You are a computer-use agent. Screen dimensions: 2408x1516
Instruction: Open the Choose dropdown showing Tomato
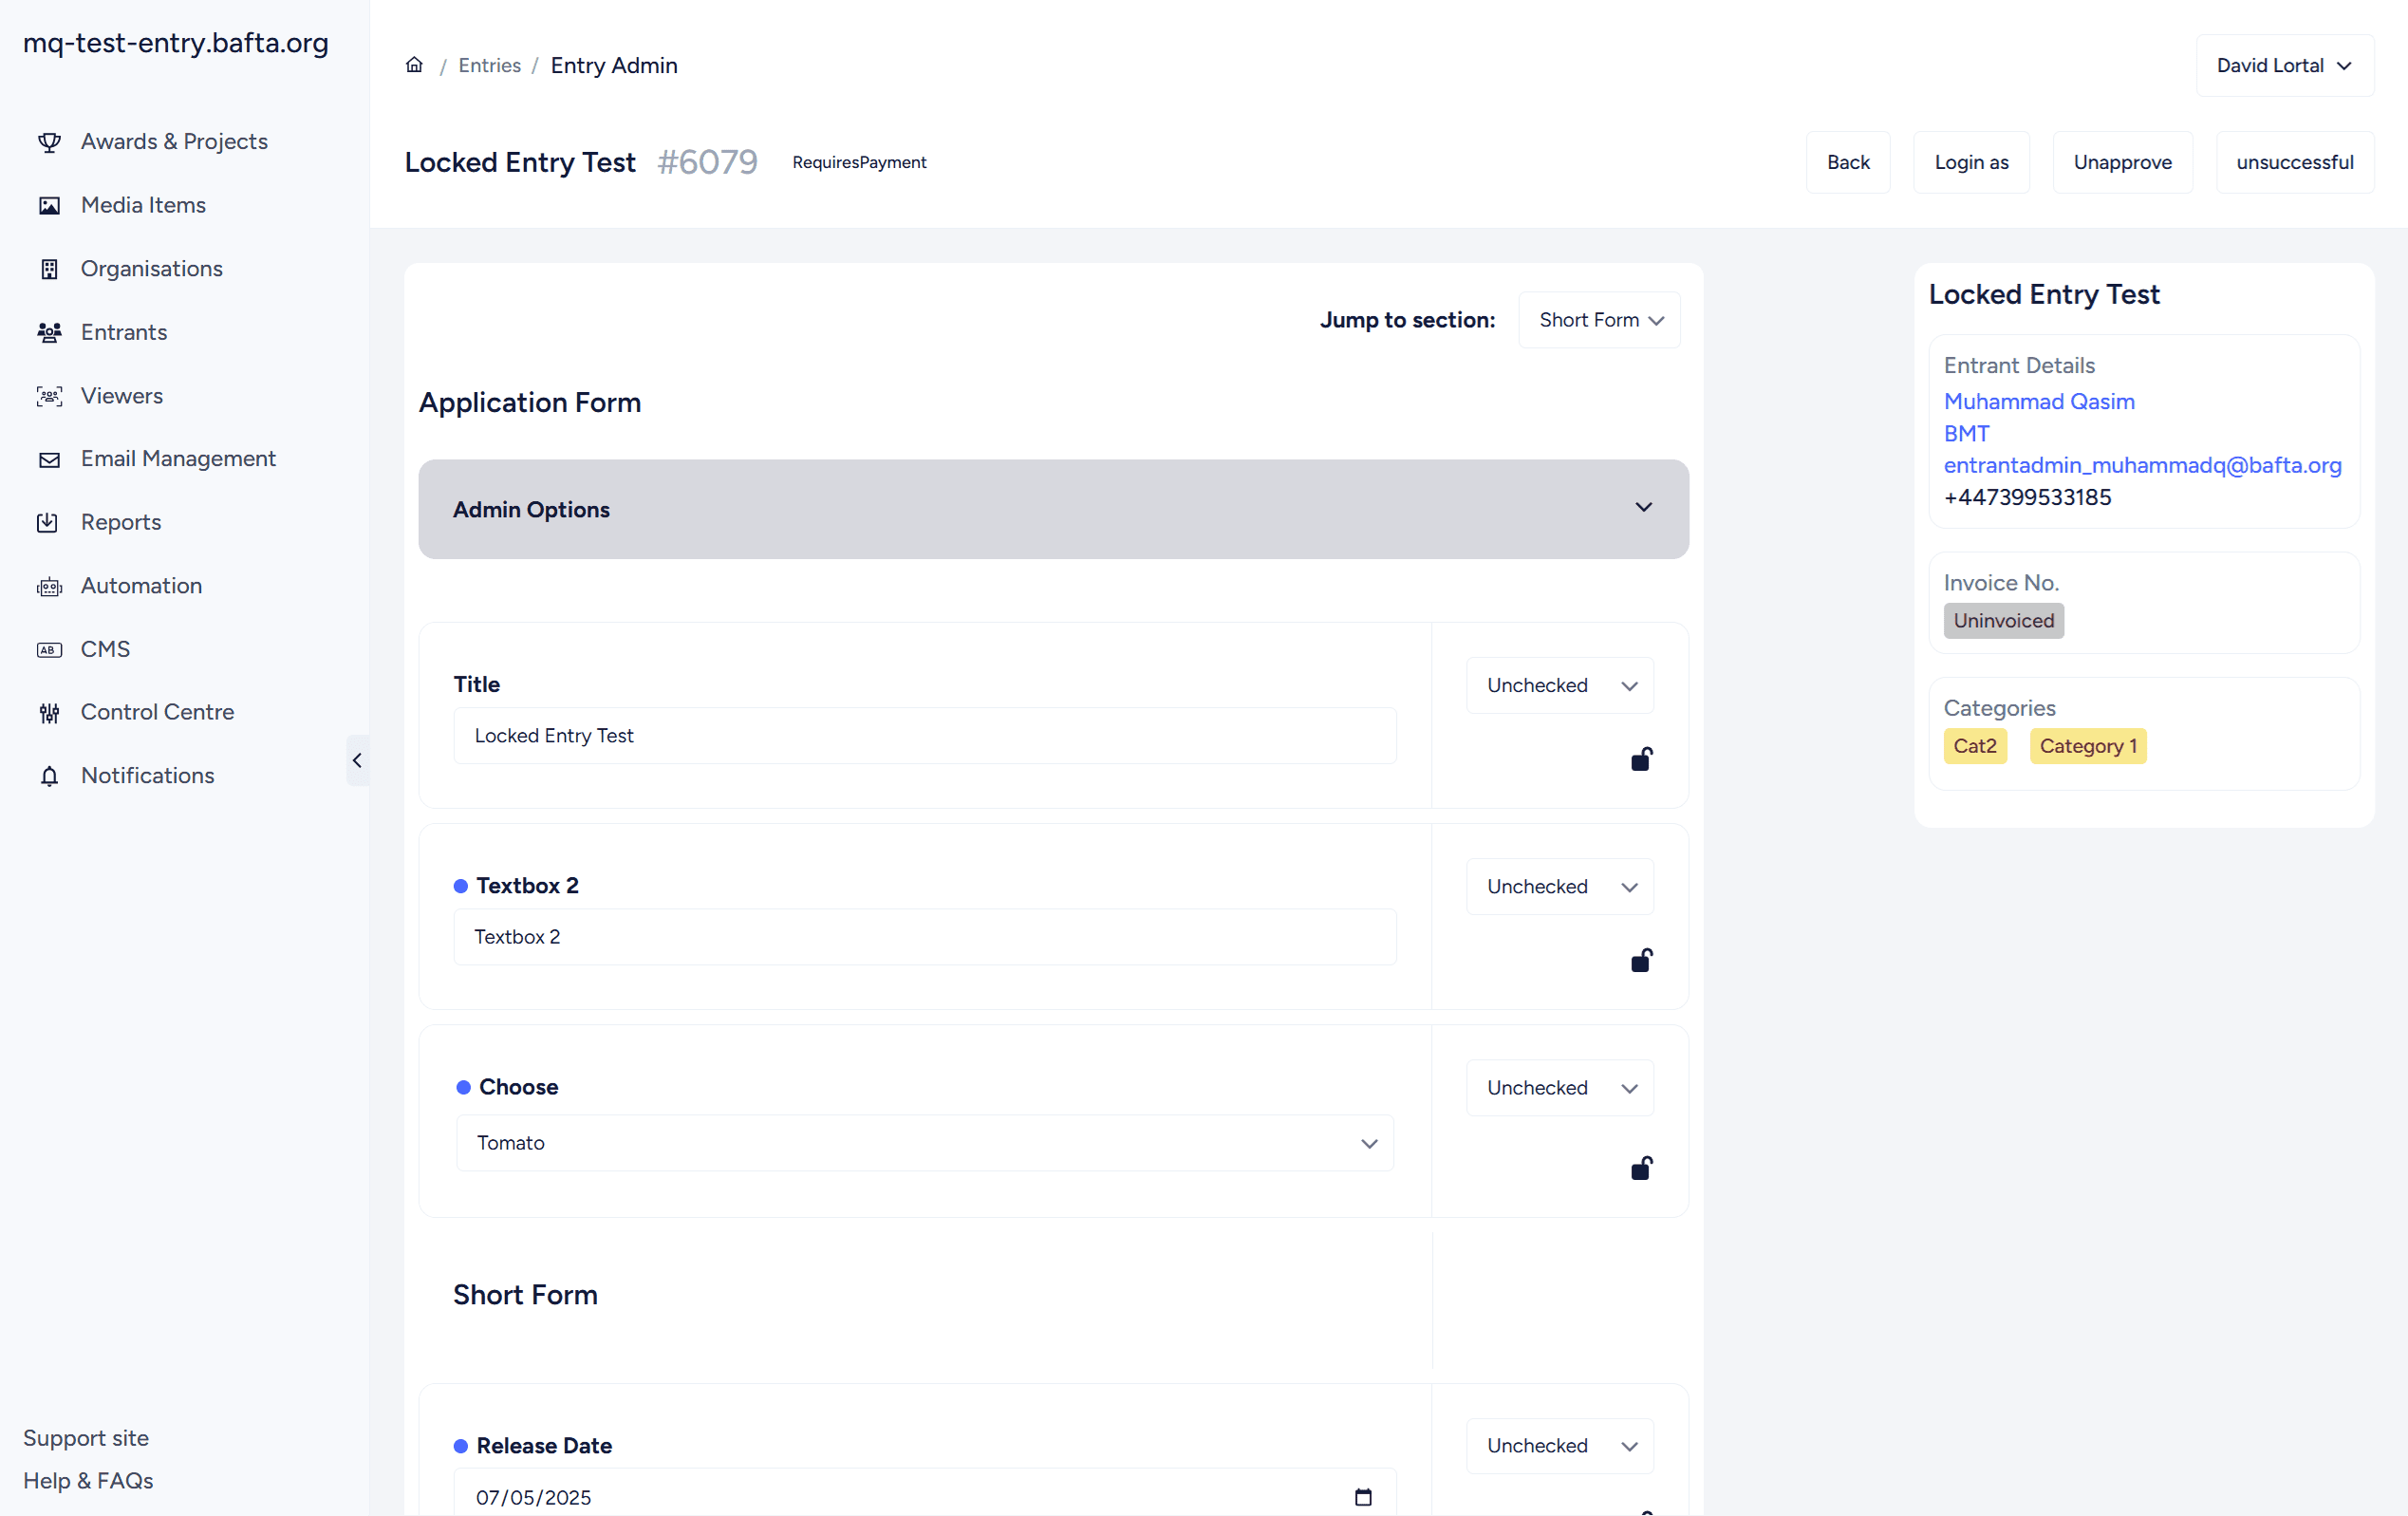coord(924,1143)
